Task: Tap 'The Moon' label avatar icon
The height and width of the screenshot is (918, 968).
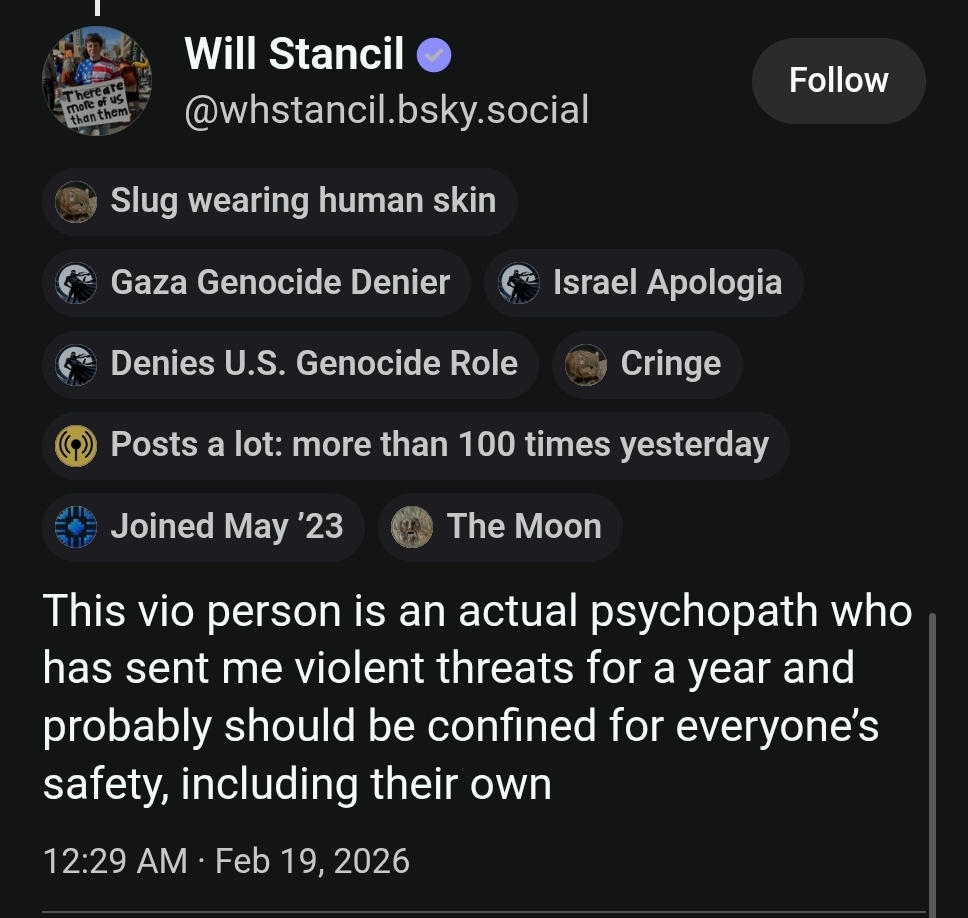Action: click(x=412, y=526)
